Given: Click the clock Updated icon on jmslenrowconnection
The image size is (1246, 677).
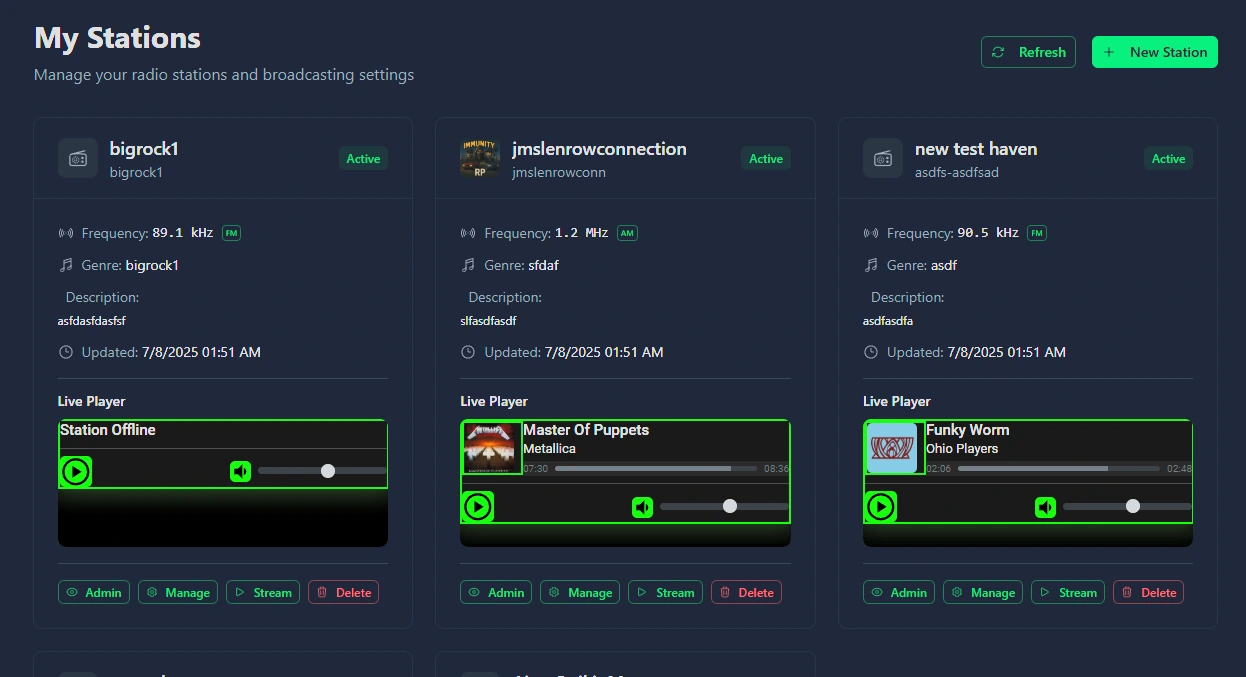Looking at the screenshot, I should (x=468, y=352).
